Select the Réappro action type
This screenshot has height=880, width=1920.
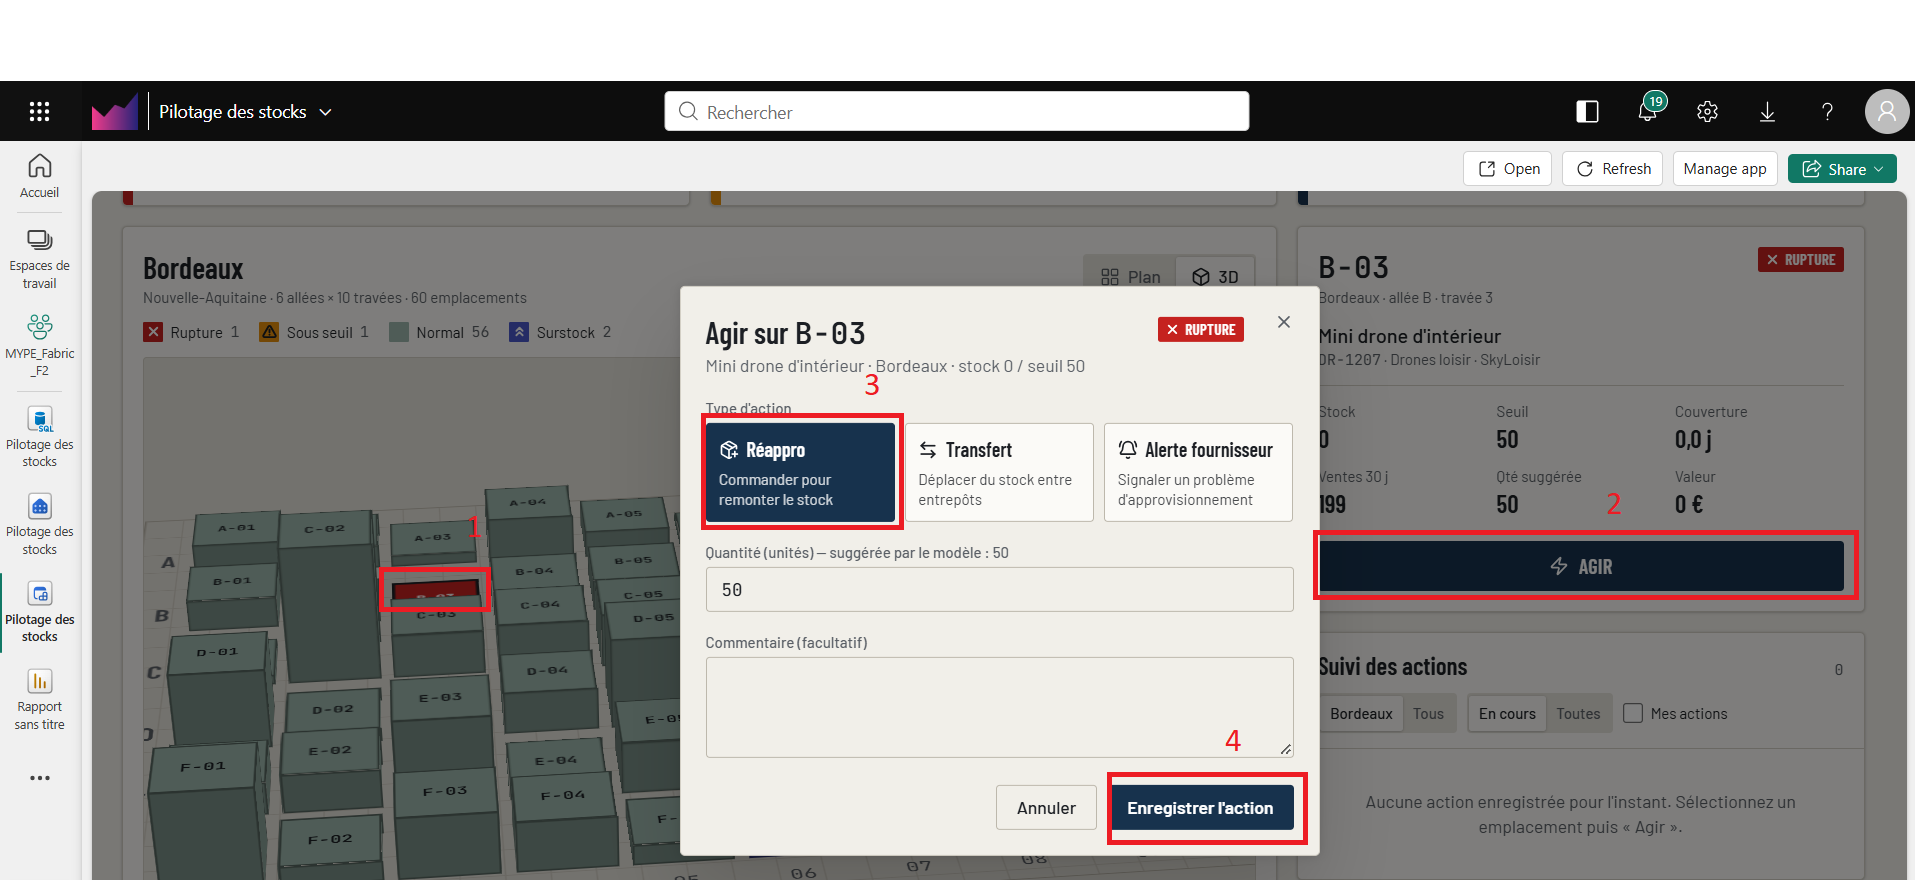(800, 472)
